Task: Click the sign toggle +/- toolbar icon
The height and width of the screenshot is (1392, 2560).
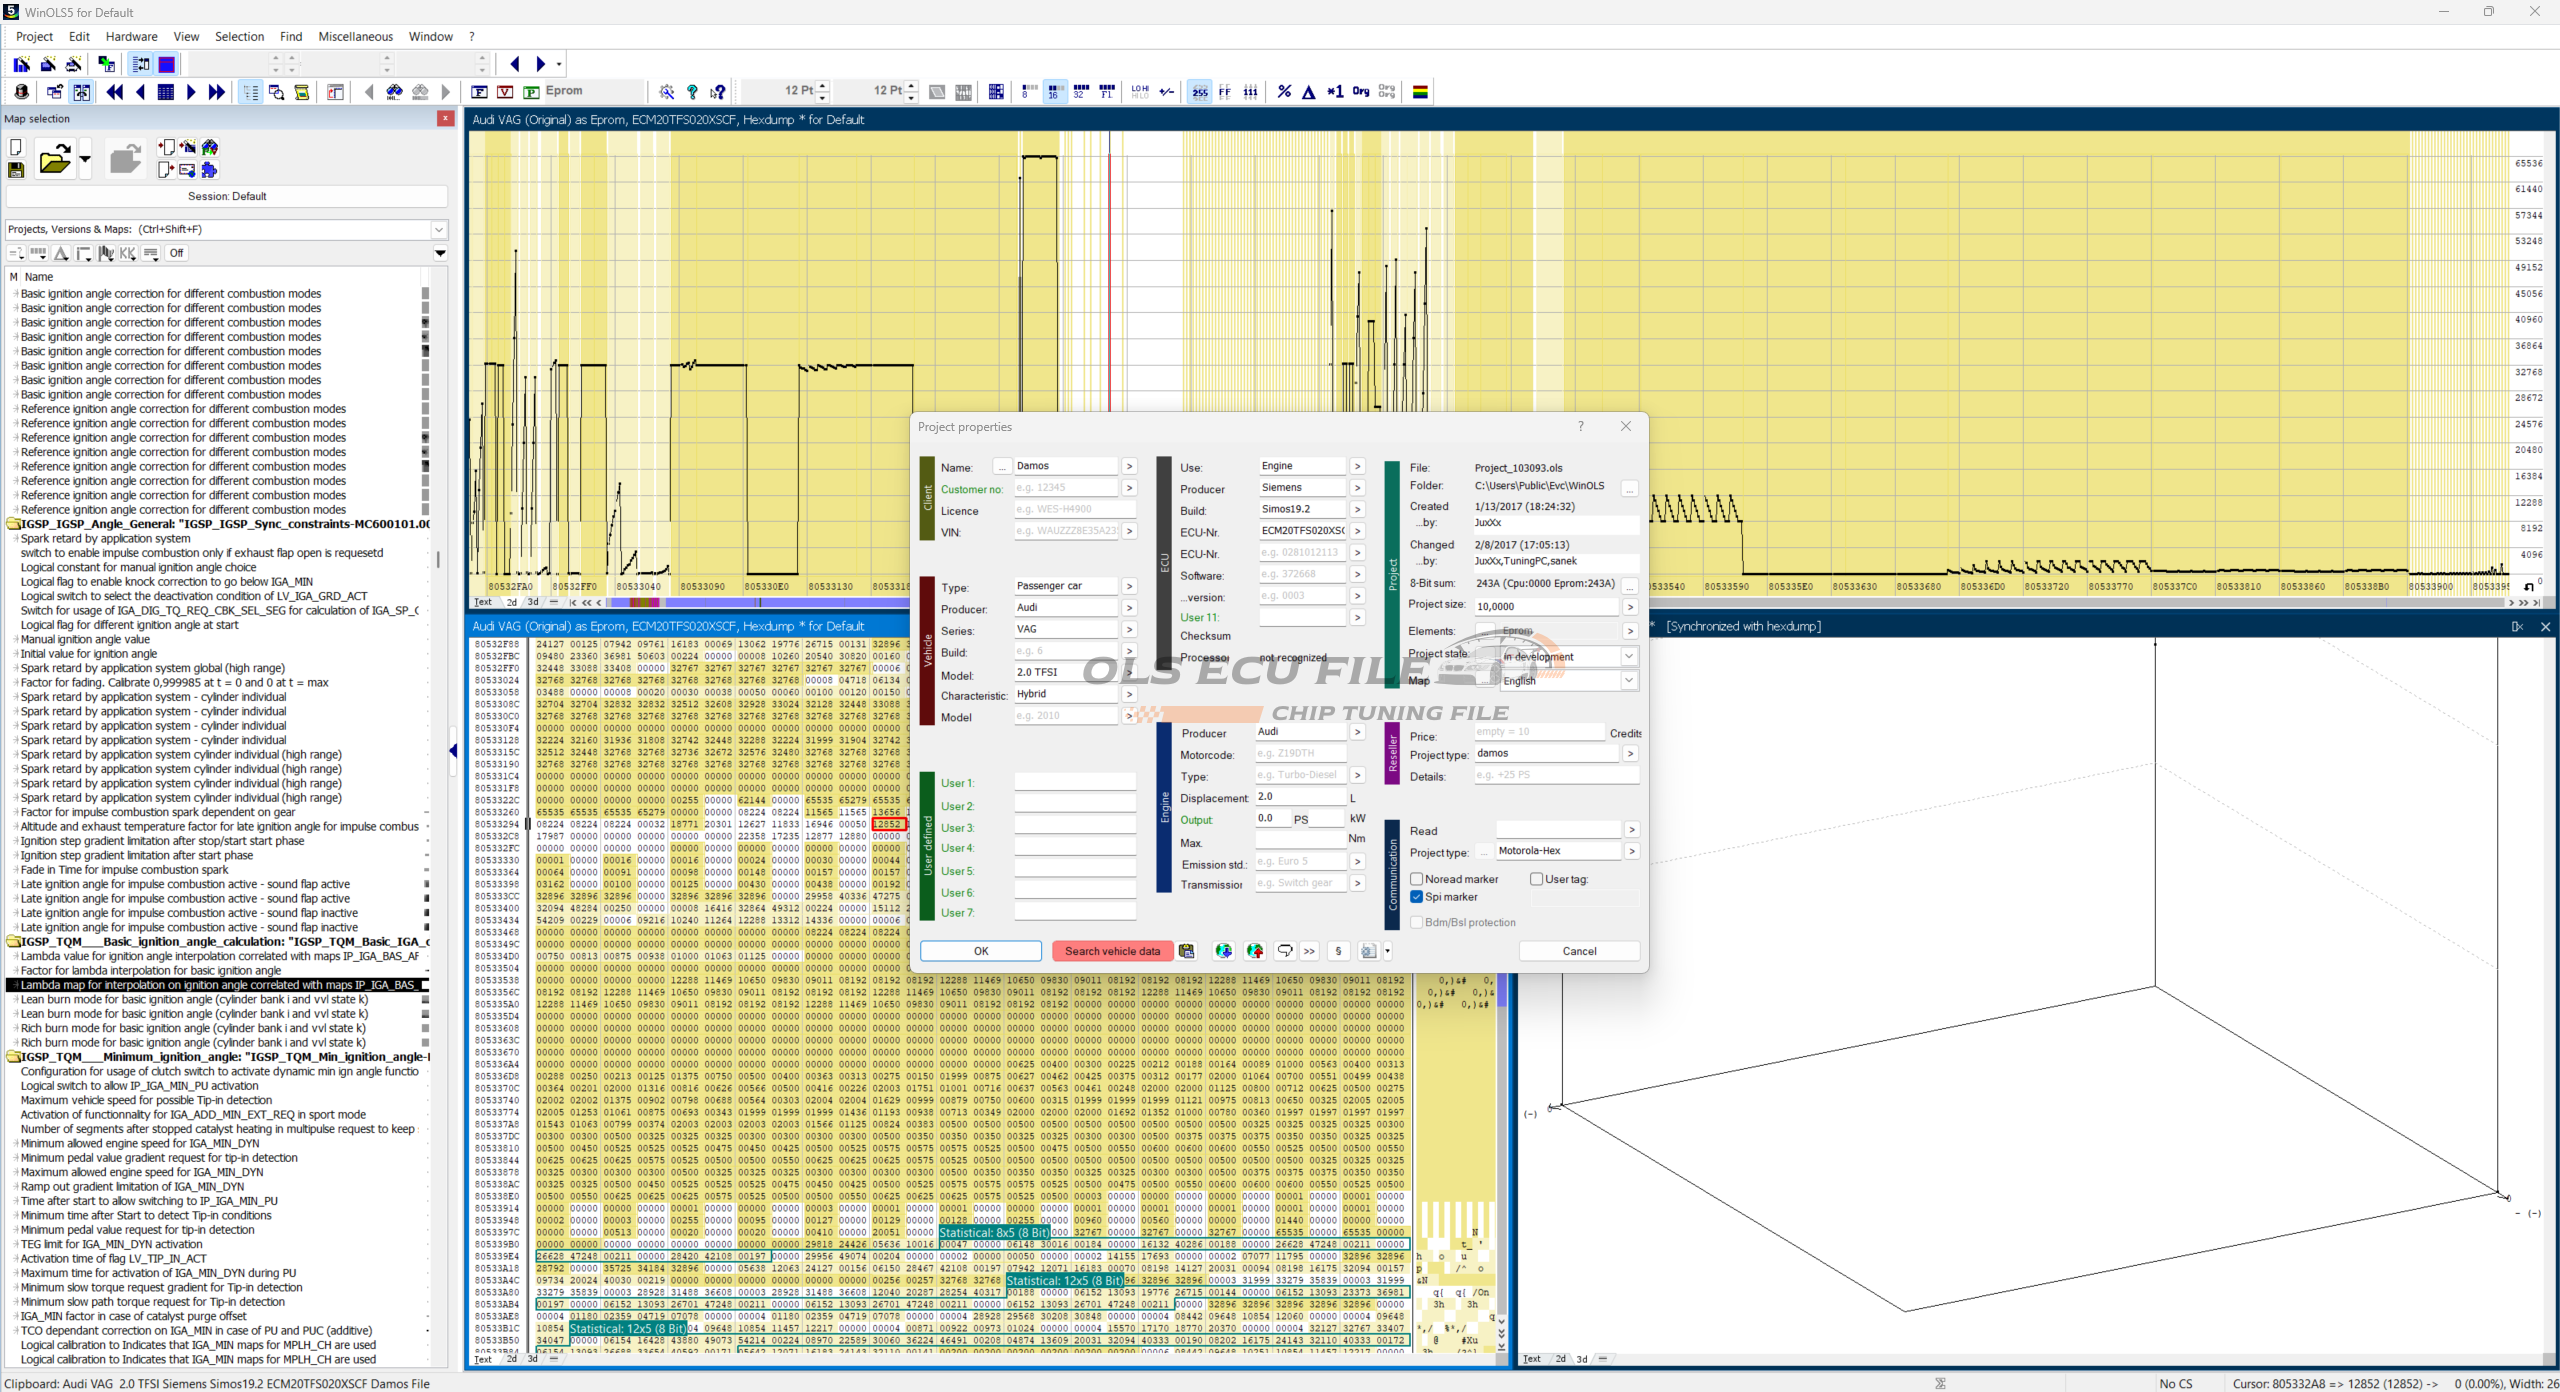Action: pyautogui.click(x=1166, y=92)
